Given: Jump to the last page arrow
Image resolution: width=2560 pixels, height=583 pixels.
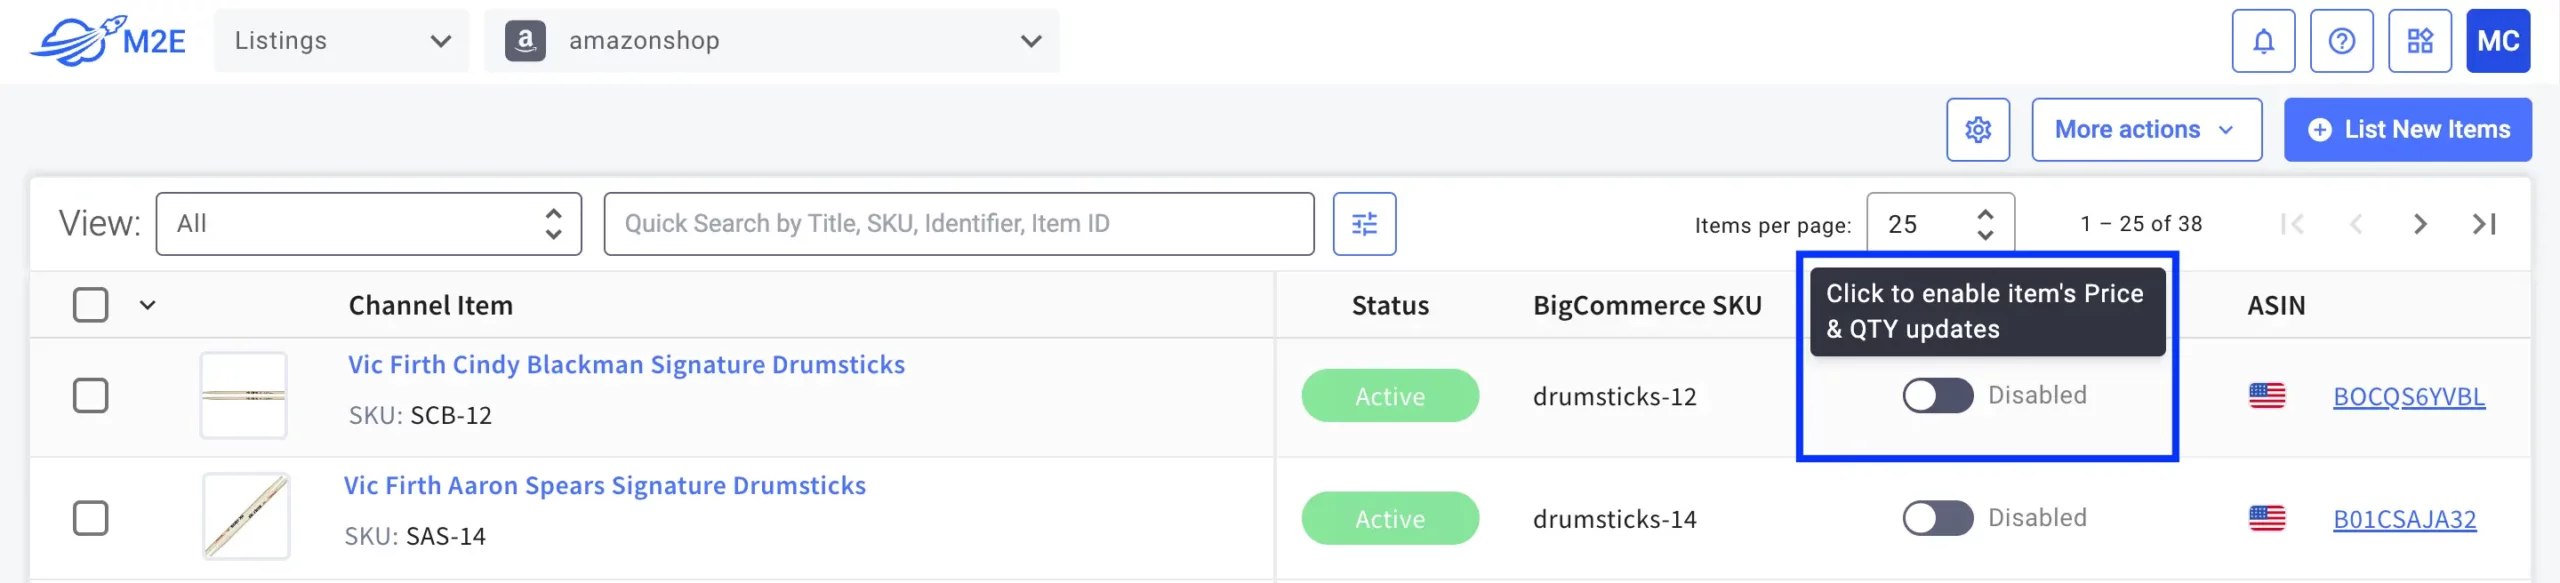Looking at the screenshot, I should click(2484, 224).
